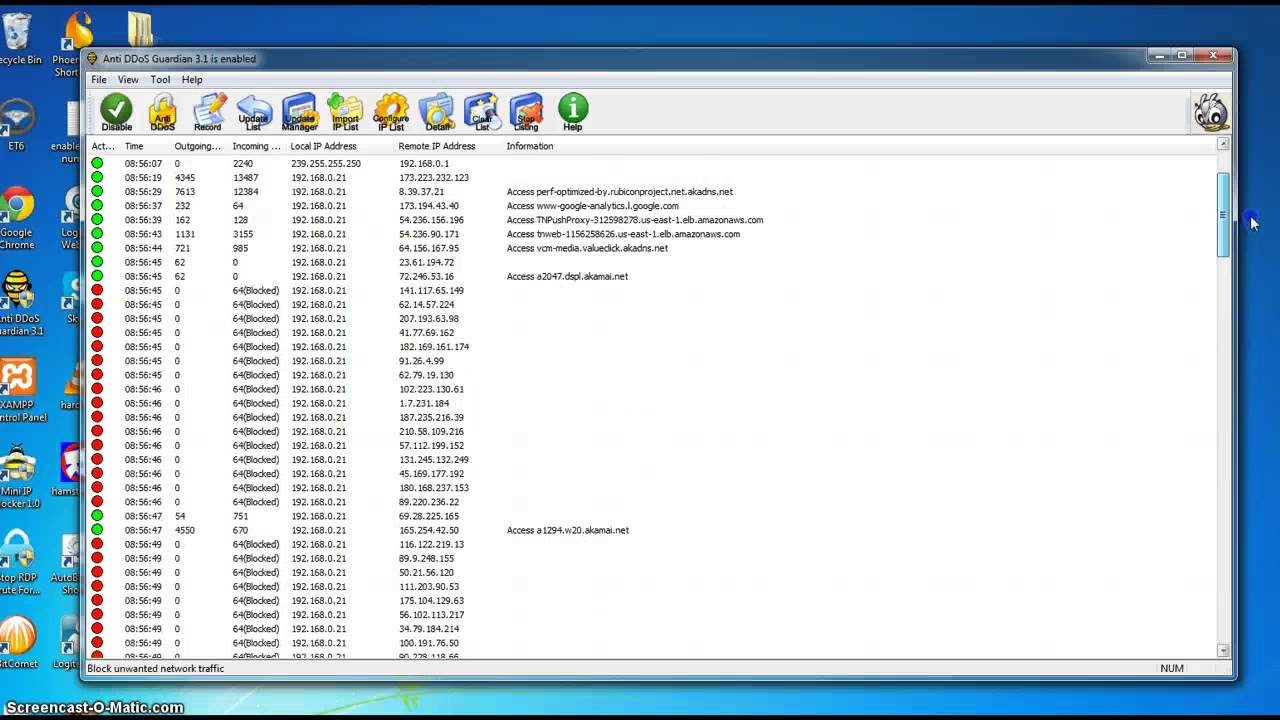Select row with remote IP 173.223.232.123
This screenshot has height=720, width=1280.
(x=653, y=177)
